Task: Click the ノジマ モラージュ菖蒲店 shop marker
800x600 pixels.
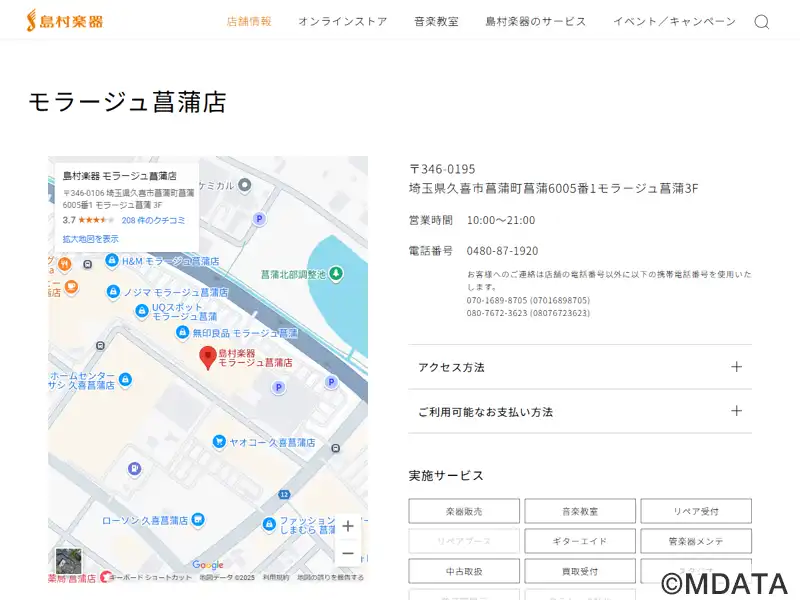Action: (x=113, y=291)
